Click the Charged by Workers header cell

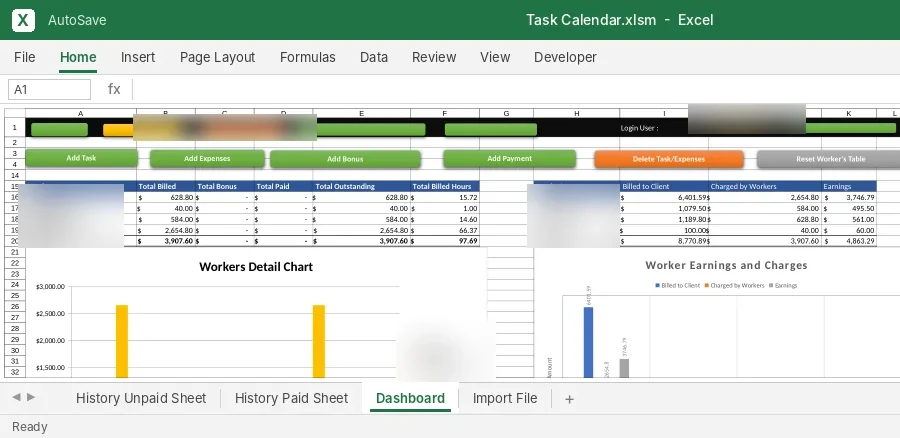tap(765, 187)
